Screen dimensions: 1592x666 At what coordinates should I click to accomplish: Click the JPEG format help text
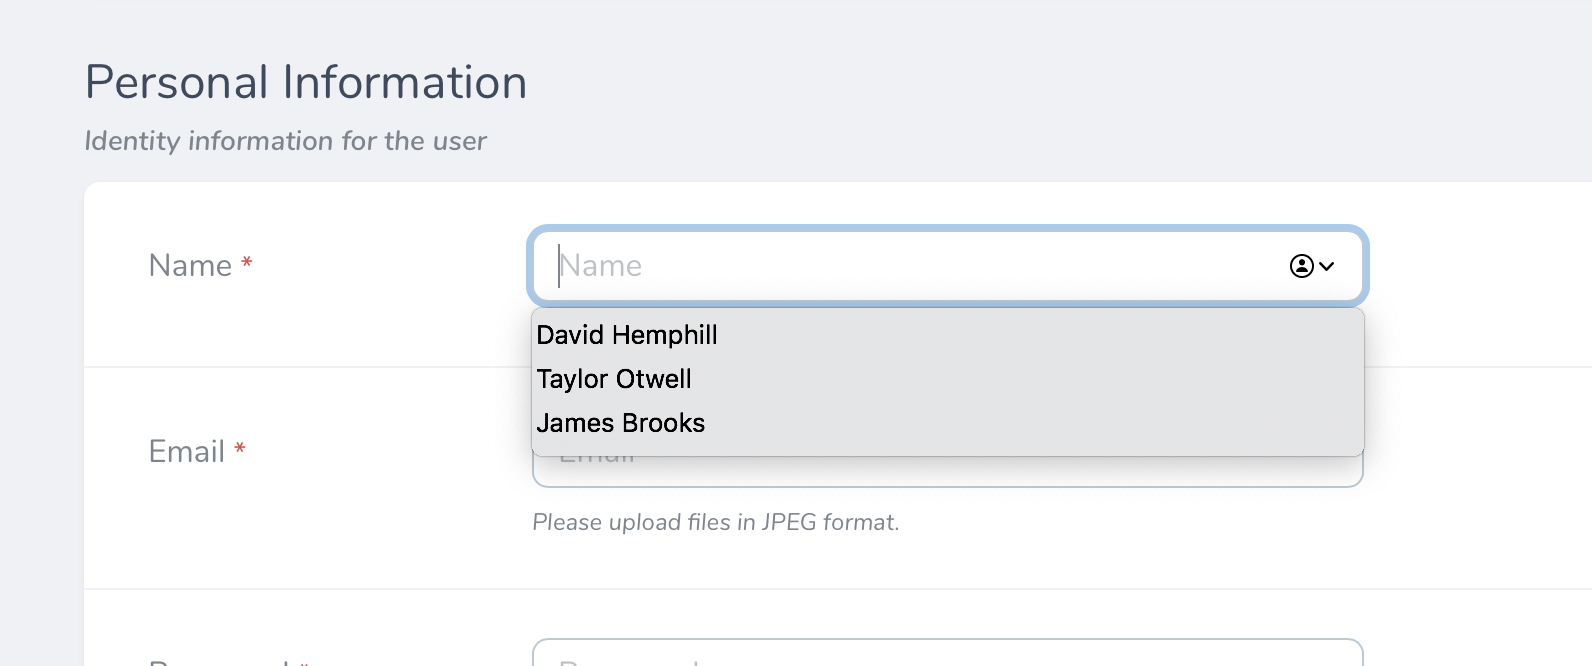pyautogui.click(x=716, y=522)
